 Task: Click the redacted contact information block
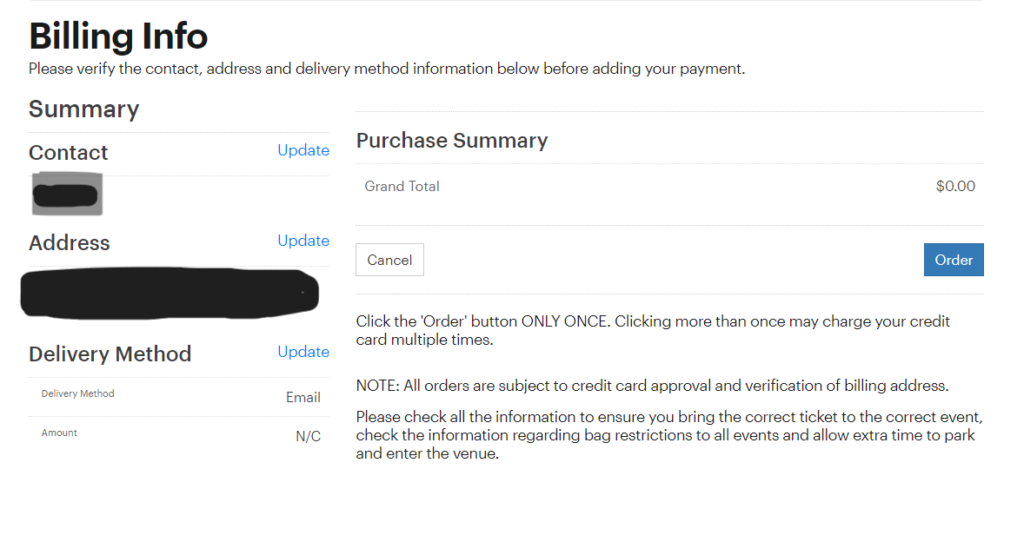[x=66, y=194]
